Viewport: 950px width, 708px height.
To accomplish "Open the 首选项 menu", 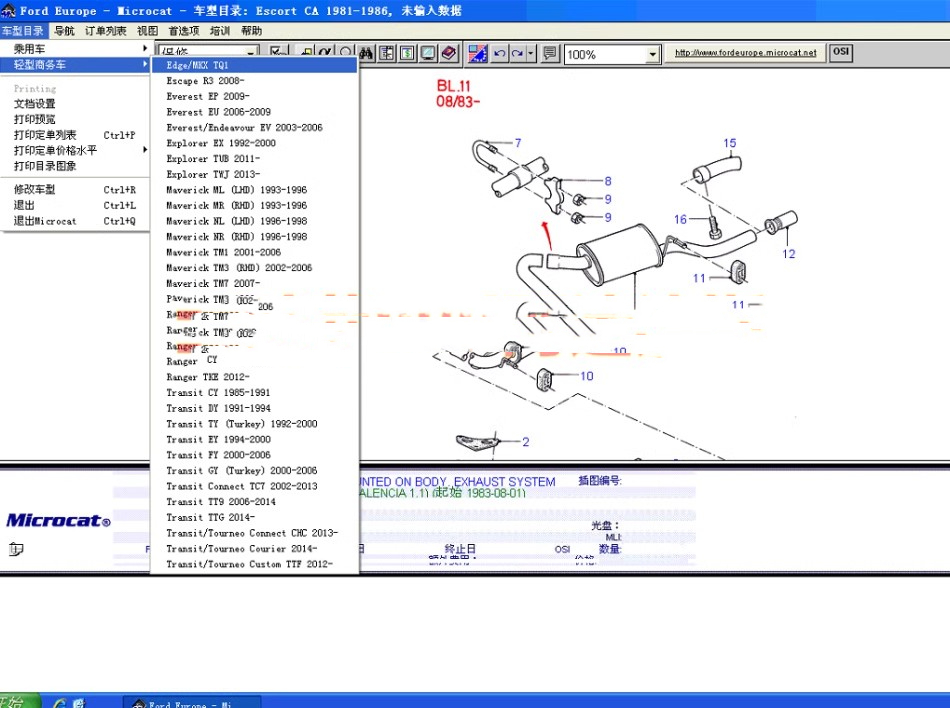I will click(184, 31).
